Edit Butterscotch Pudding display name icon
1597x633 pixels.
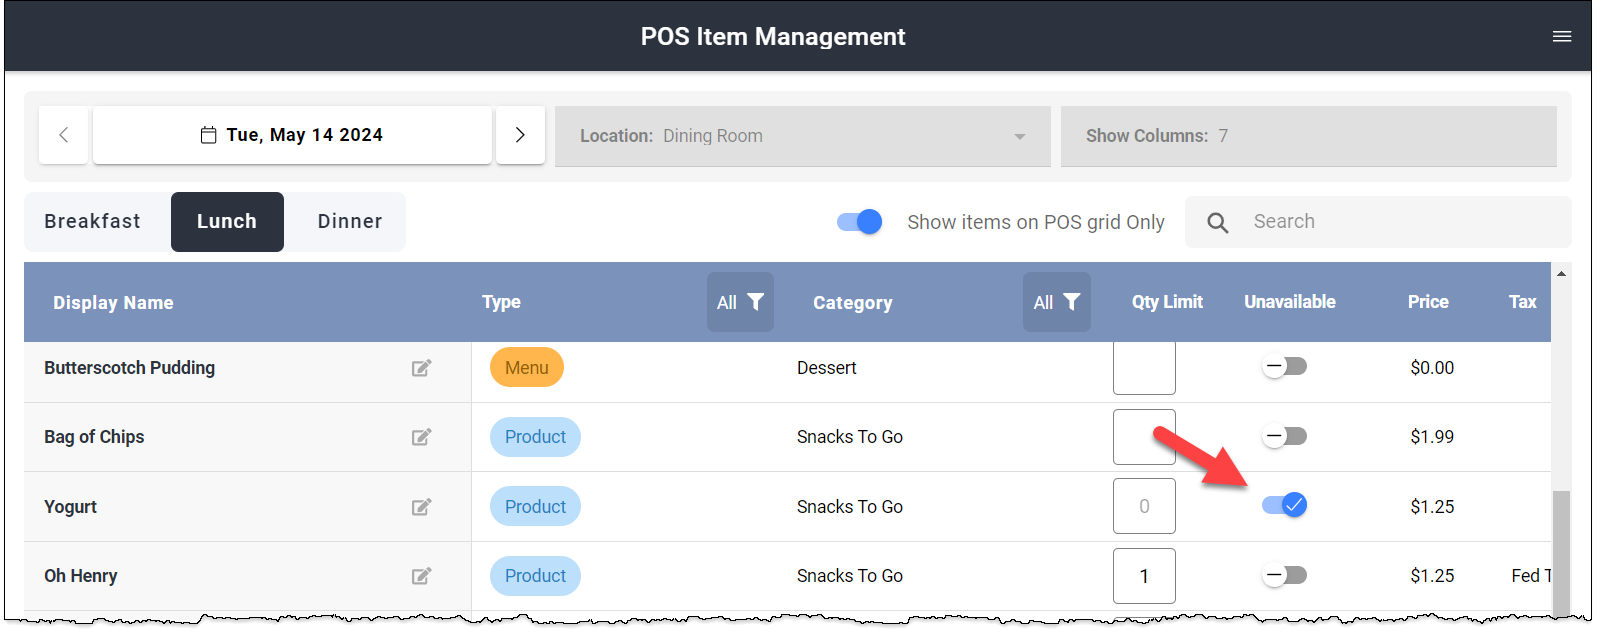[421, 368]
